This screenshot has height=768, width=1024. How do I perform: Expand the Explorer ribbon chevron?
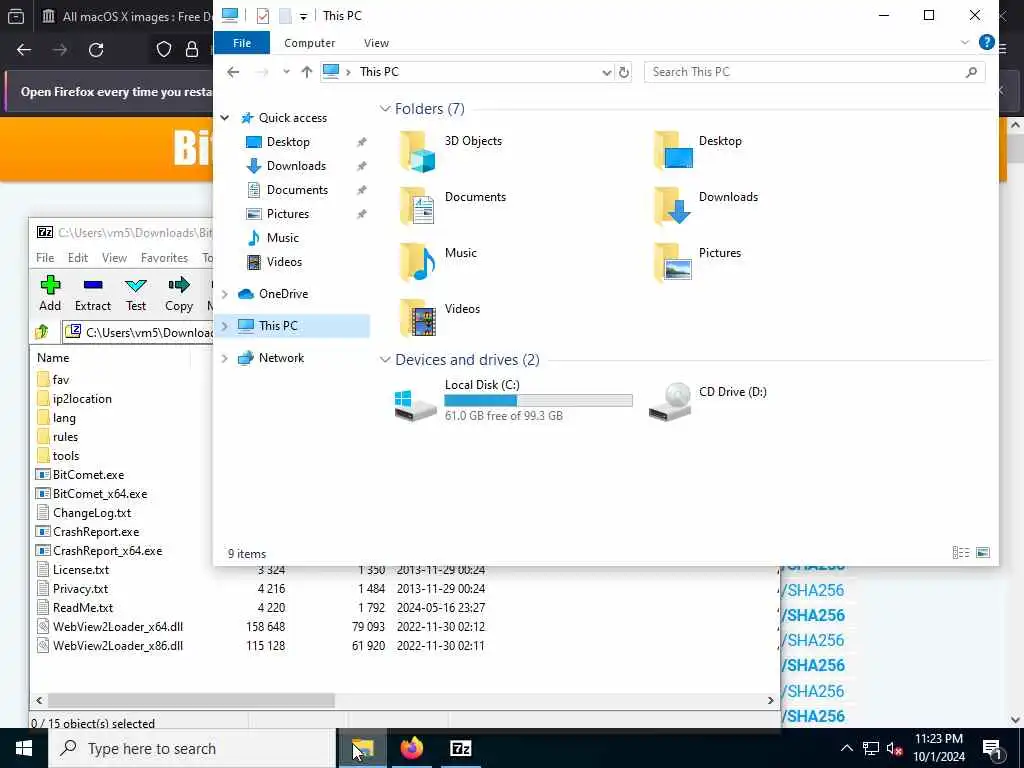pos(965,42)
